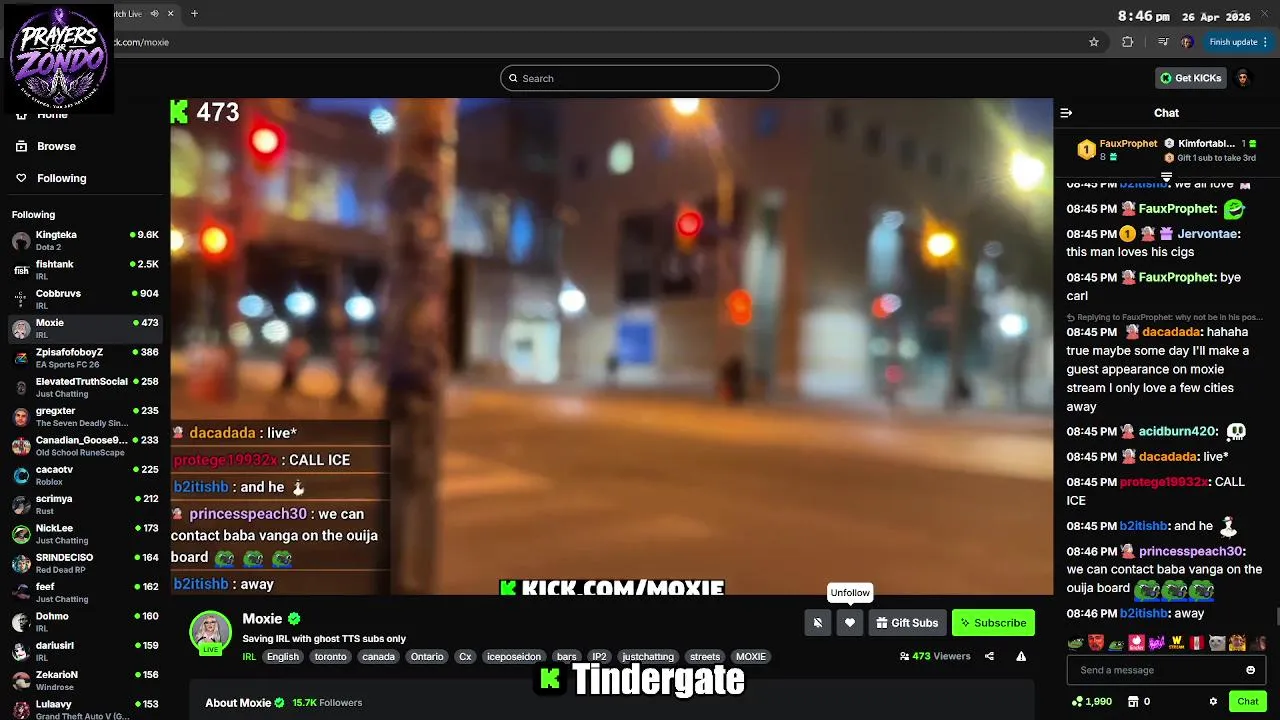This screenshot has width=1280, height=720.
Task: Click the MOXIE tag
Action: point(751,657)
